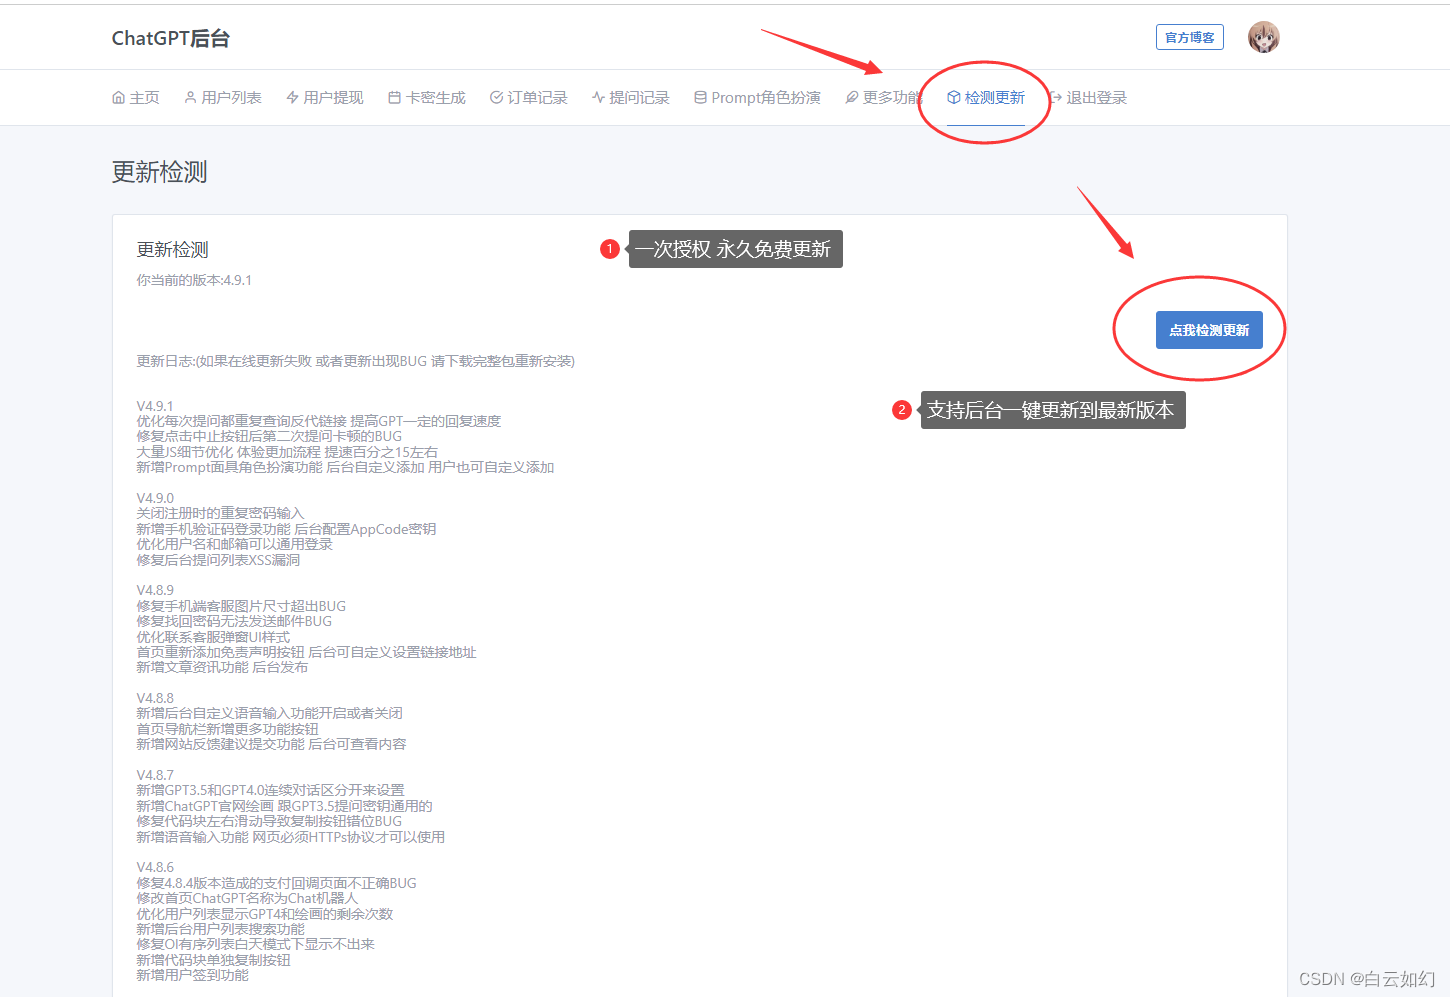Click the ChatGPT后台 site title
This screenshot has width=1450, height=997.
point(171,38)
